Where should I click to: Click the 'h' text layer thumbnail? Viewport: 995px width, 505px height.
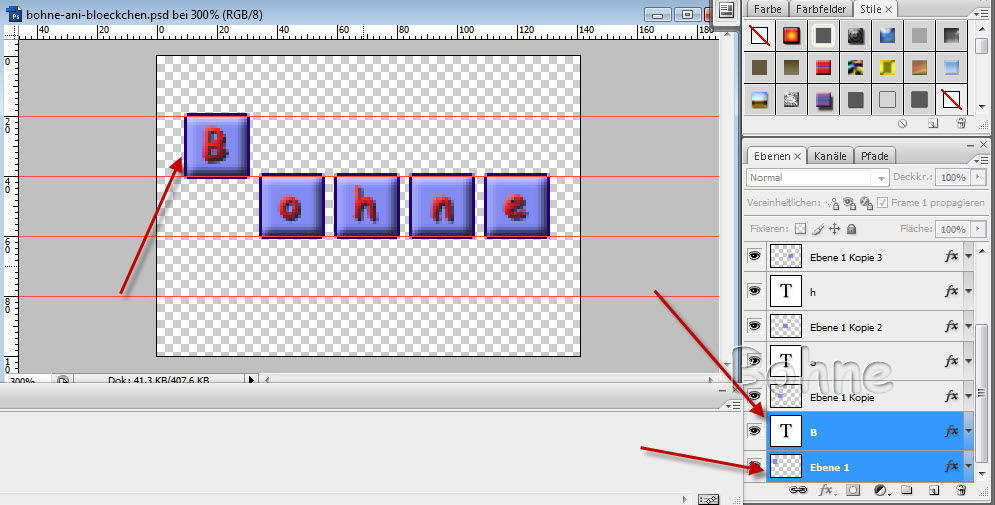coord(786,292)
